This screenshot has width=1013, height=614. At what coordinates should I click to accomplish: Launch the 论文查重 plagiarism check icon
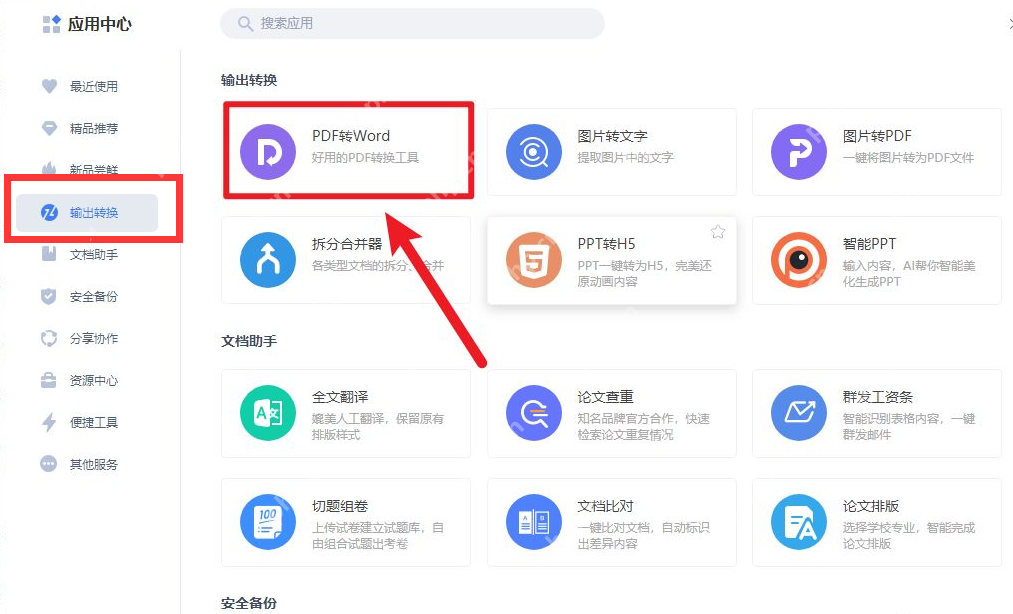tap(532, 413)
